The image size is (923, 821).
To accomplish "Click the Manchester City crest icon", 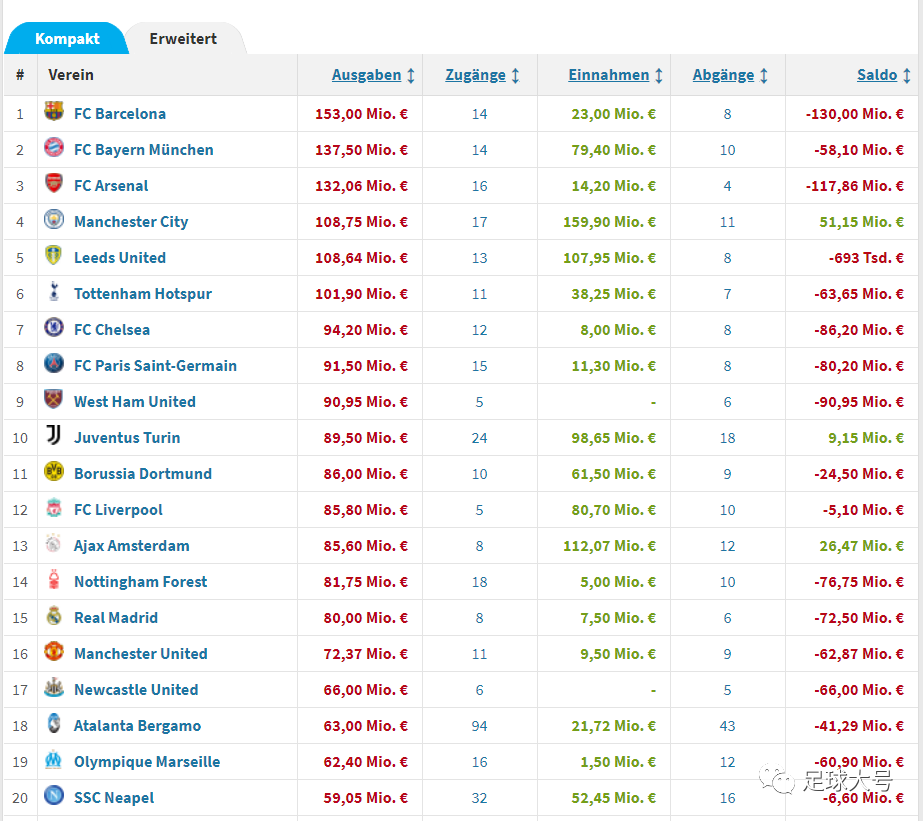I will [54, 219].
